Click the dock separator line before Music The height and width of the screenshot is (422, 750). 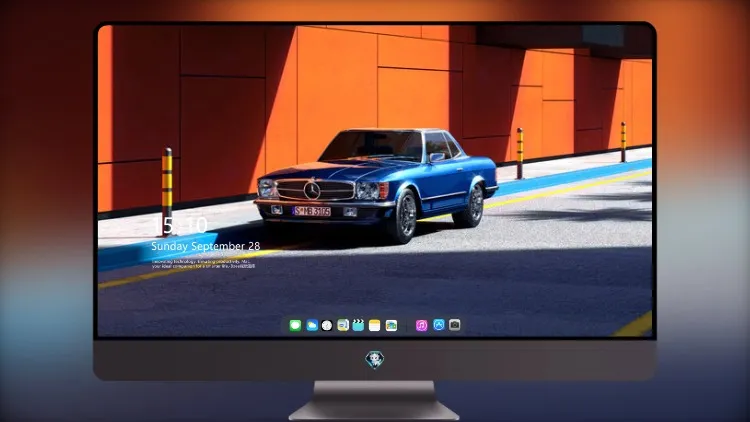pyautogui.click(x=407, y=326)
